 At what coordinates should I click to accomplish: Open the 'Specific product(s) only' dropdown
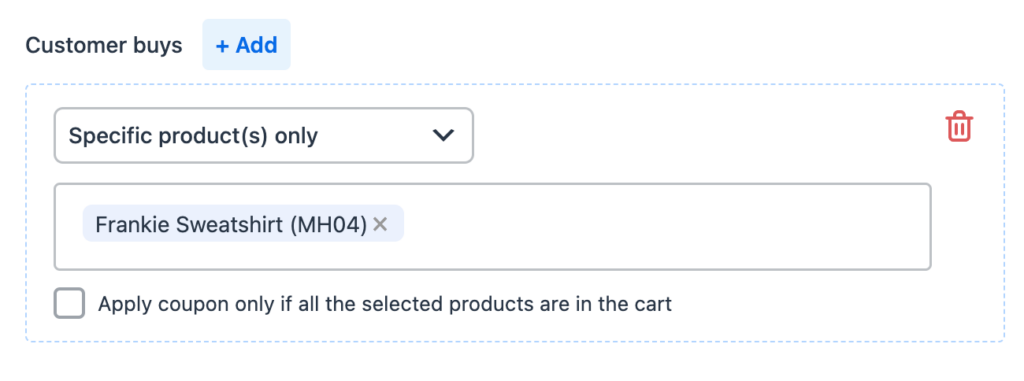tap(264, 135)
